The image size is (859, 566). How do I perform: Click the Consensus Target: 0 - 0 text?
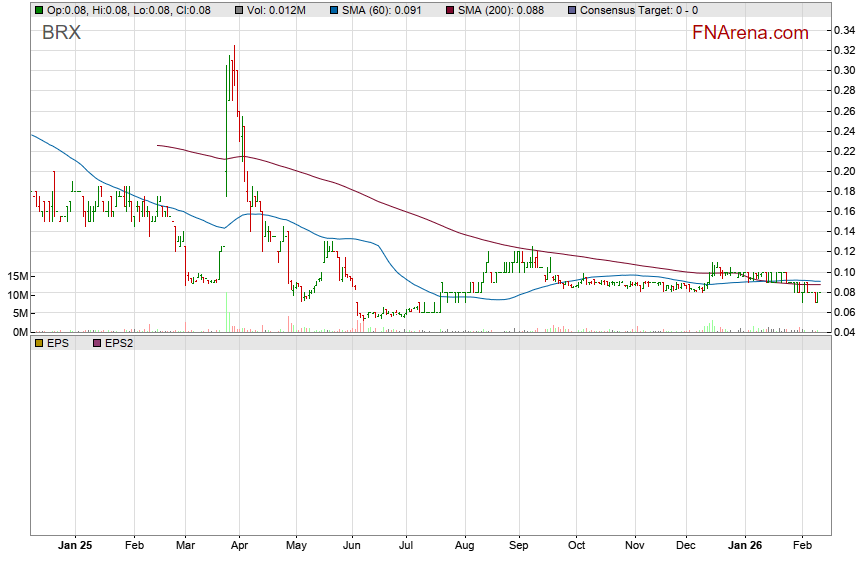click(x=638, y=10)
